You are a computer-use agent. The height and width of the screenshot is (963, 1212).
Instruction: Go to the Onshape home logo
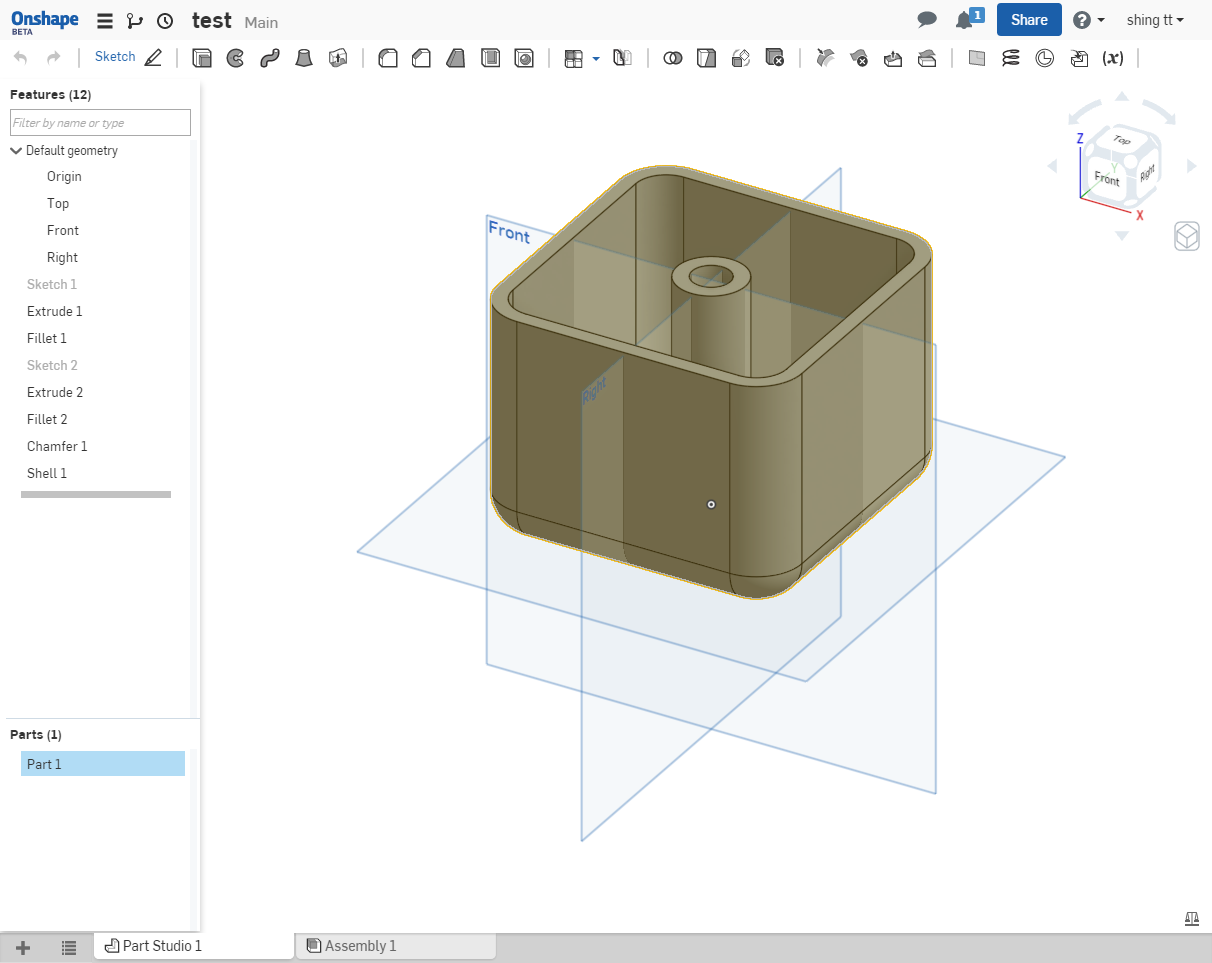[45, 21]
